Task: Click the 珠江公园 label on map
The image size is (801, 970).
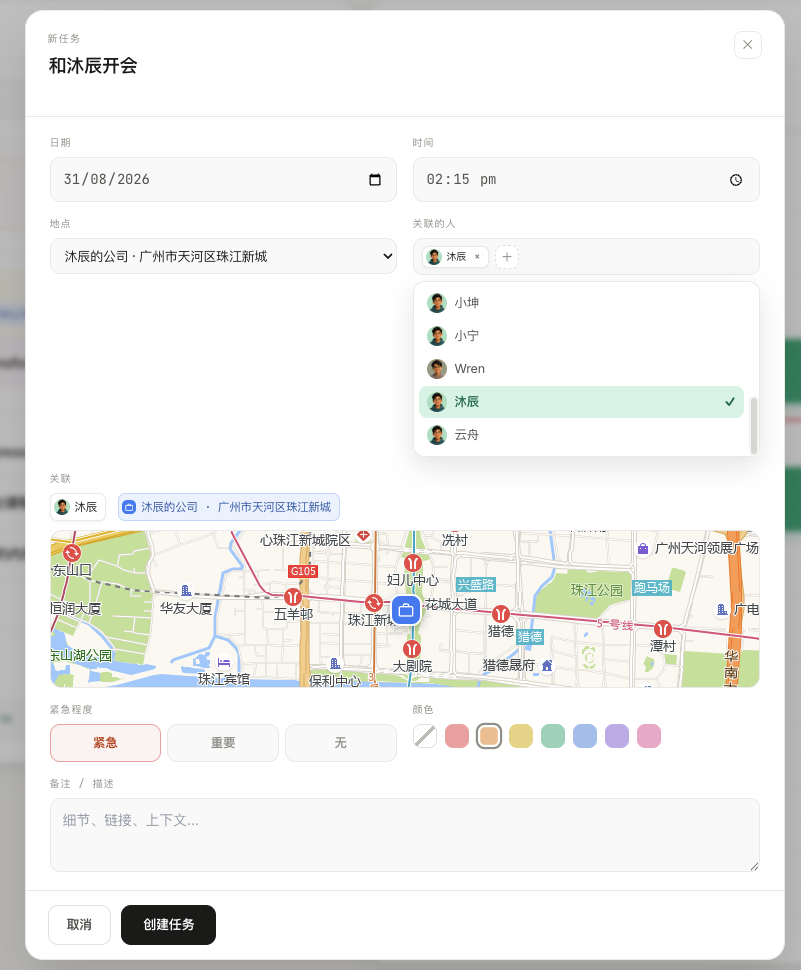Action: click(x=597, y=590)
